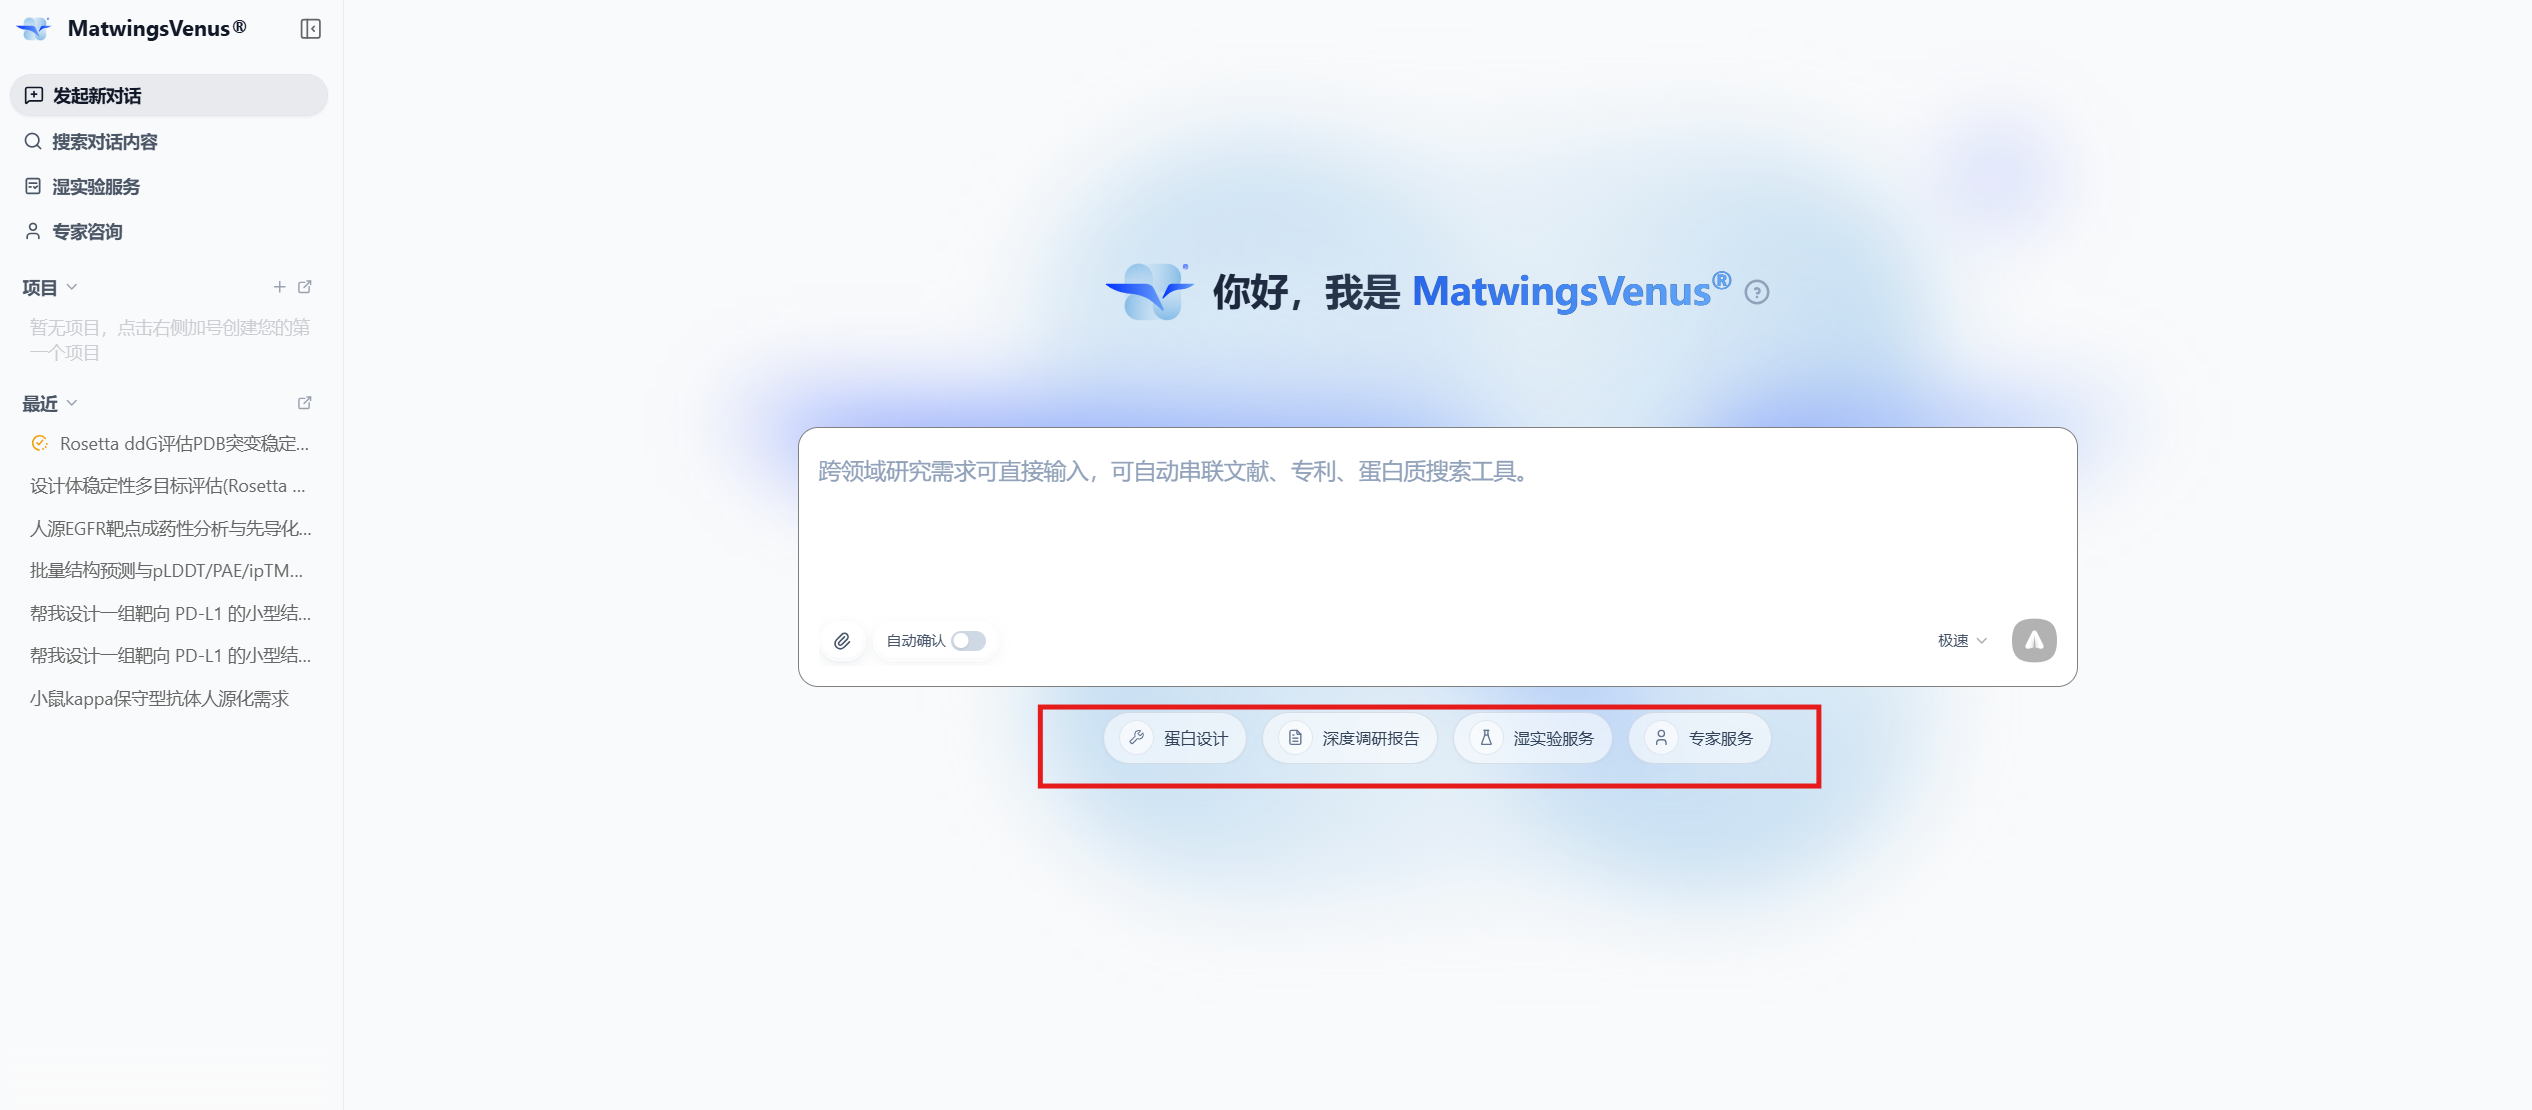Click the help question-mark icon near title
The image size is (2532, 1110).
[1757, 292]
